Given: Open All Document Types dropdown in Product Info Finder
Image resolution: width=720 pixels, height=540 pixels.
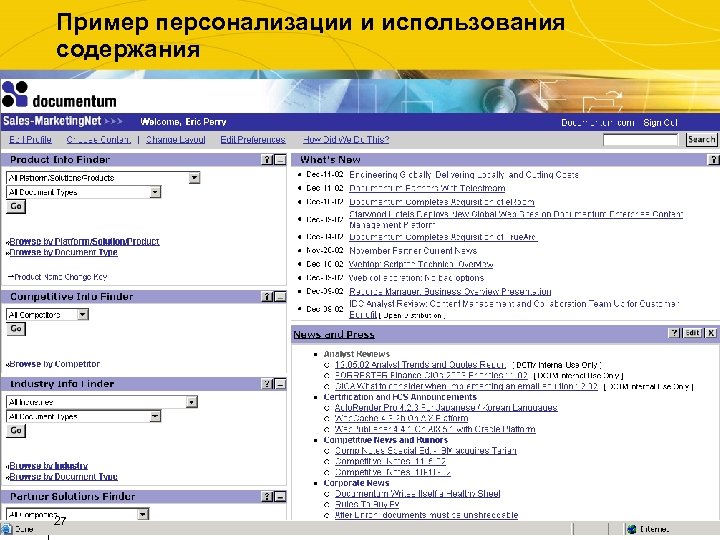Looking at the screenshot, I should tap(155, 192).
